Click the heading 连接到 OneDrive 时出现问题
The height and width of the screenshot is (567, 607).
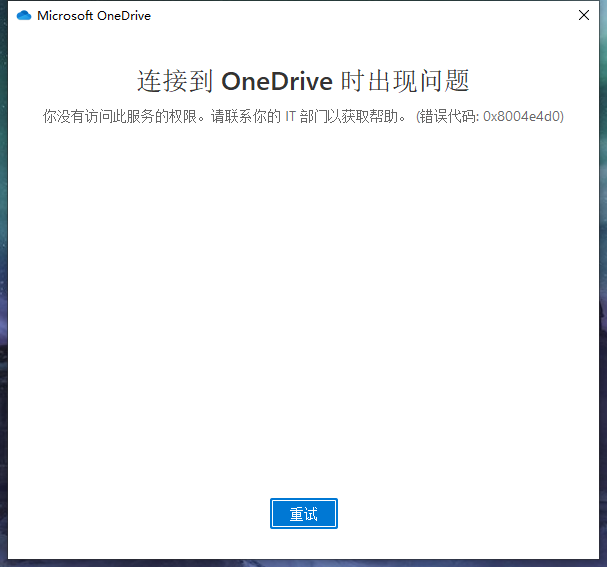click(x=303, y=81)
